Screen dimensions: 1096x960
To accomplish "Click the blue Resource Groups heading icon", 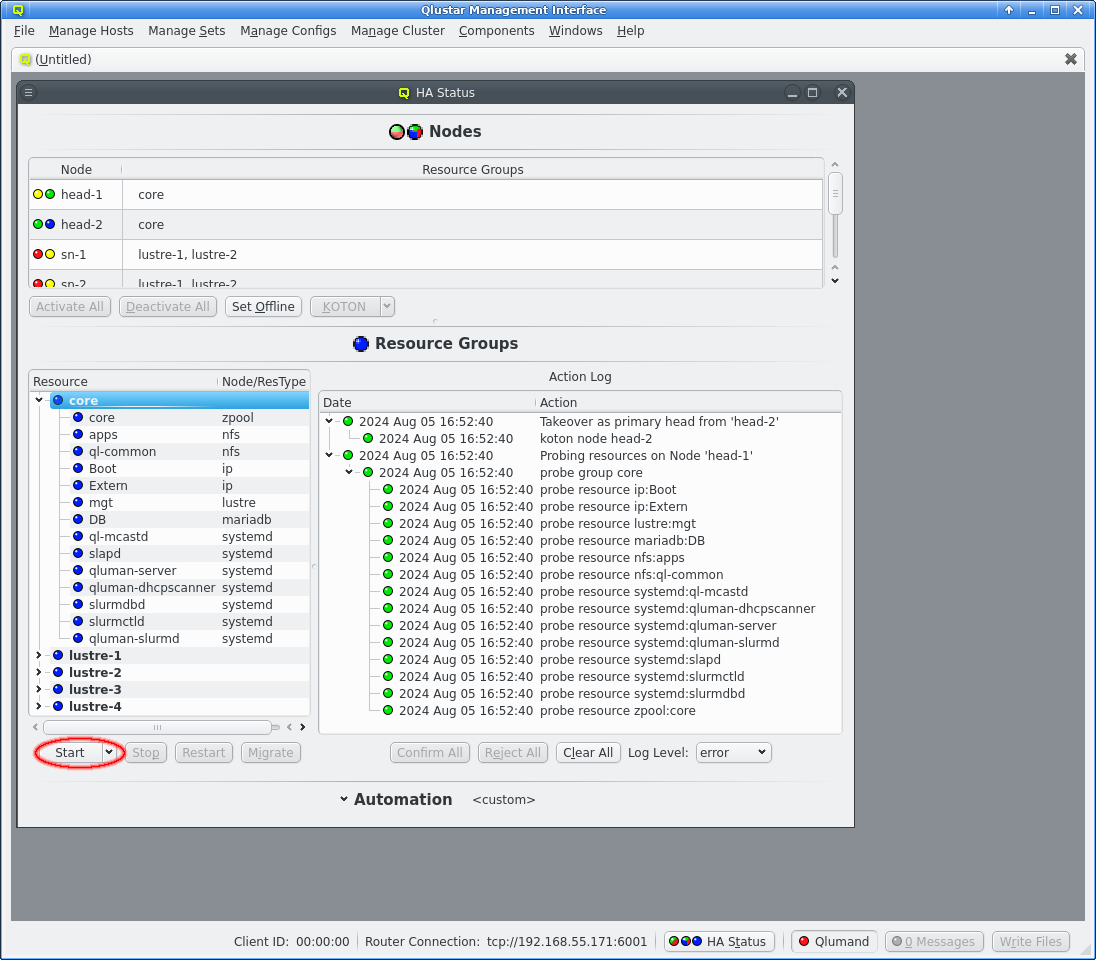I will pos(361,344).
